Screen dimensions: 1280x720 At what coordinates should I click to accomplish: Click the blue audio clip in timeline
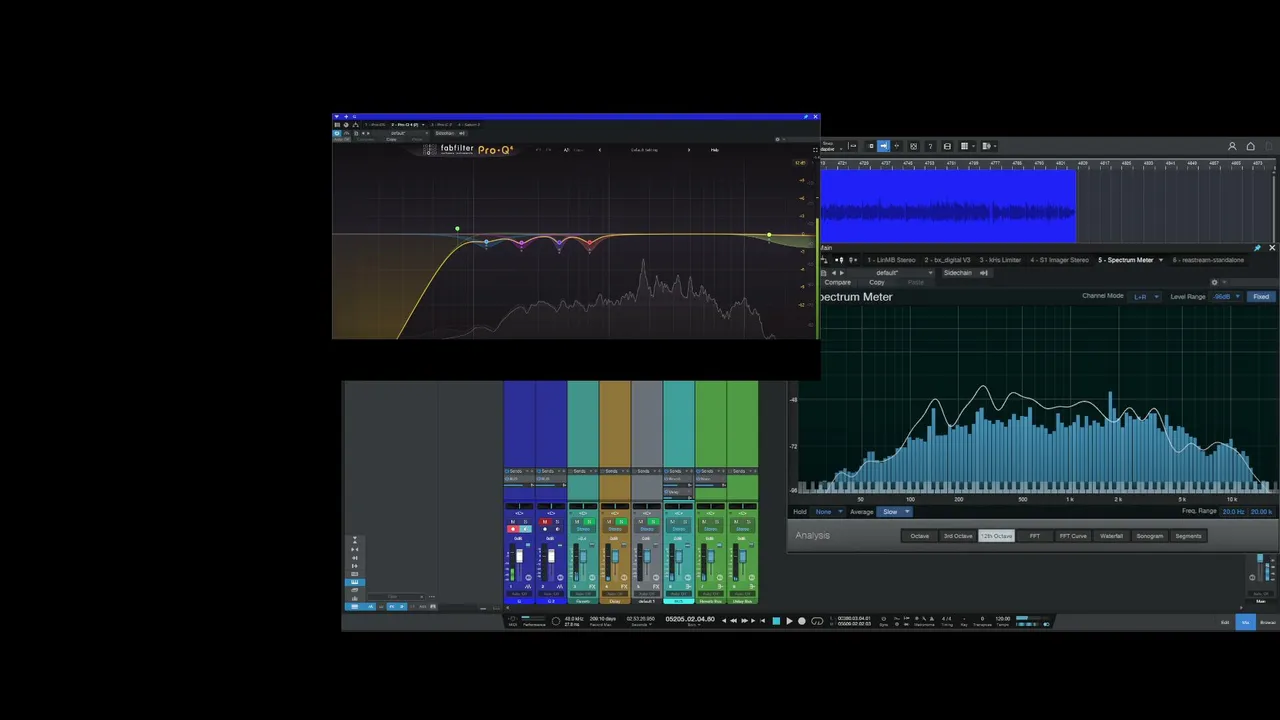(948, 206)
